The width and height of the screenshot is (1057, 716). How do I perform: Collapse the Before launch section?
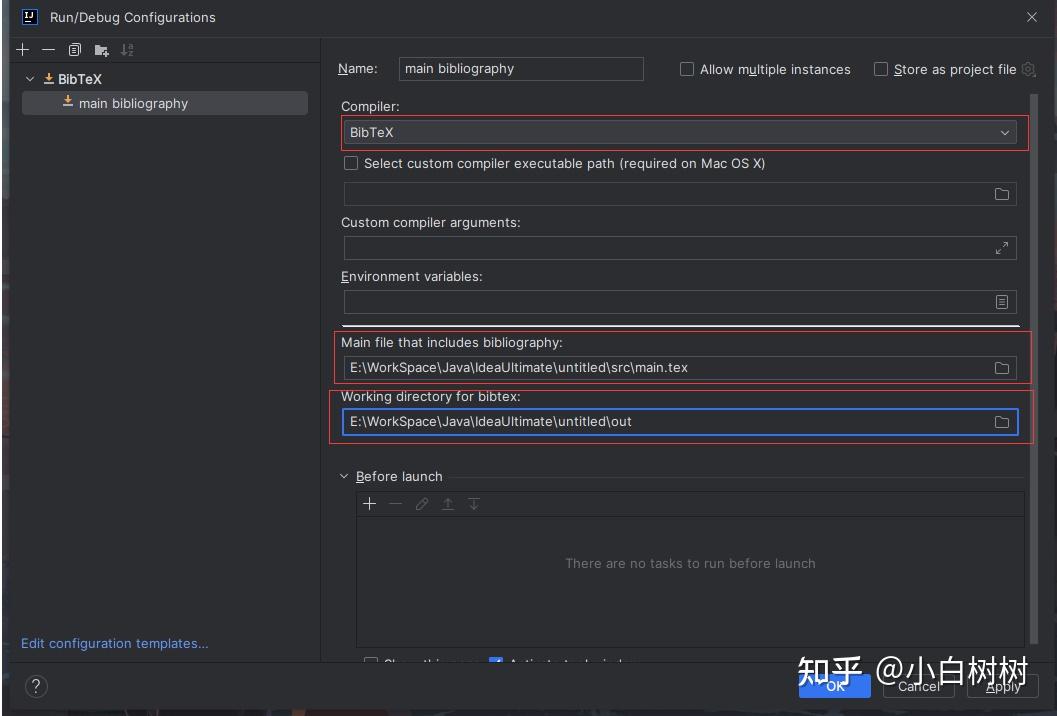(x=344, y=476)
